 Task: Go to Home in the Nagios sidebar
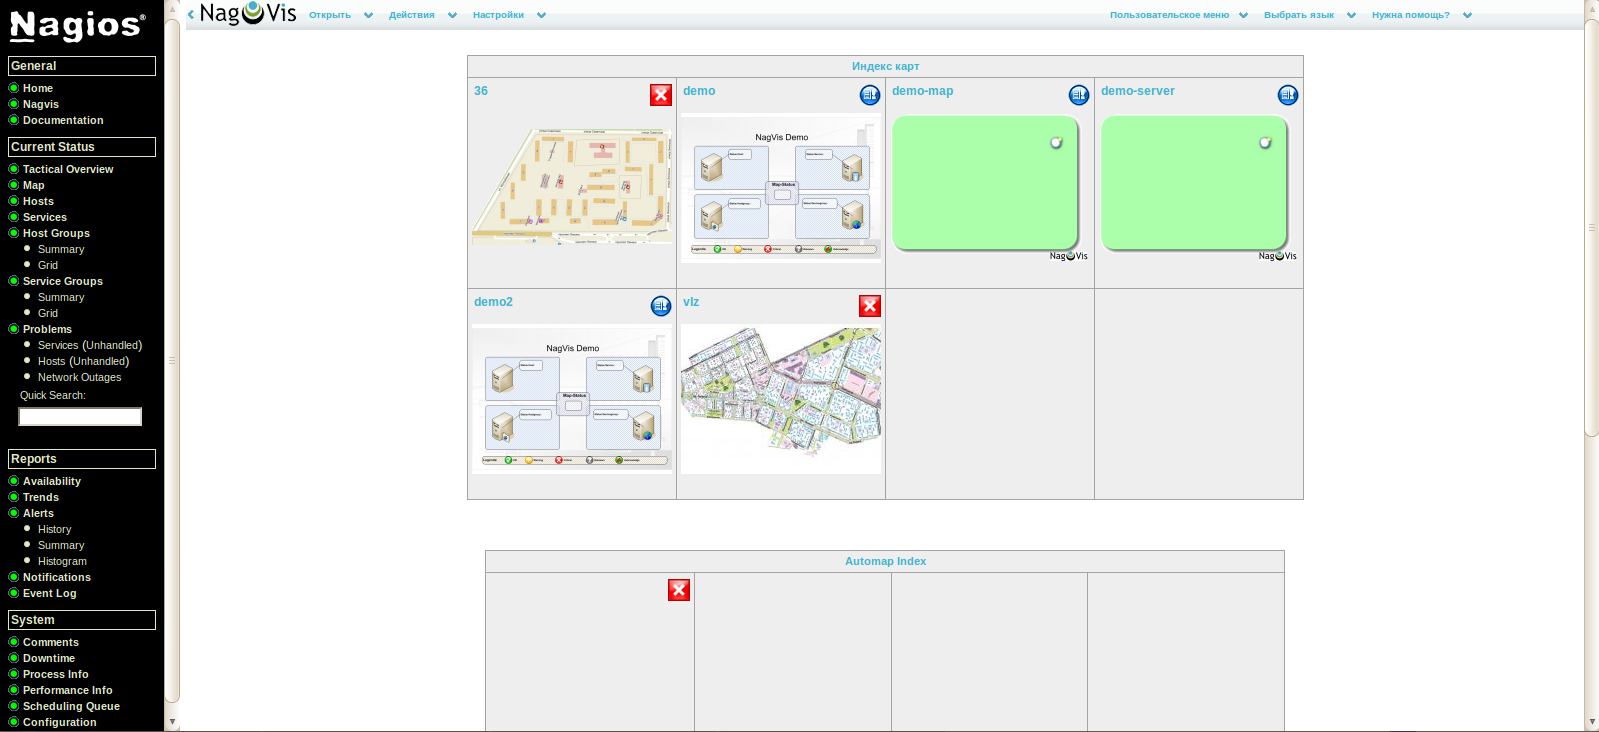tap(38, 88)
